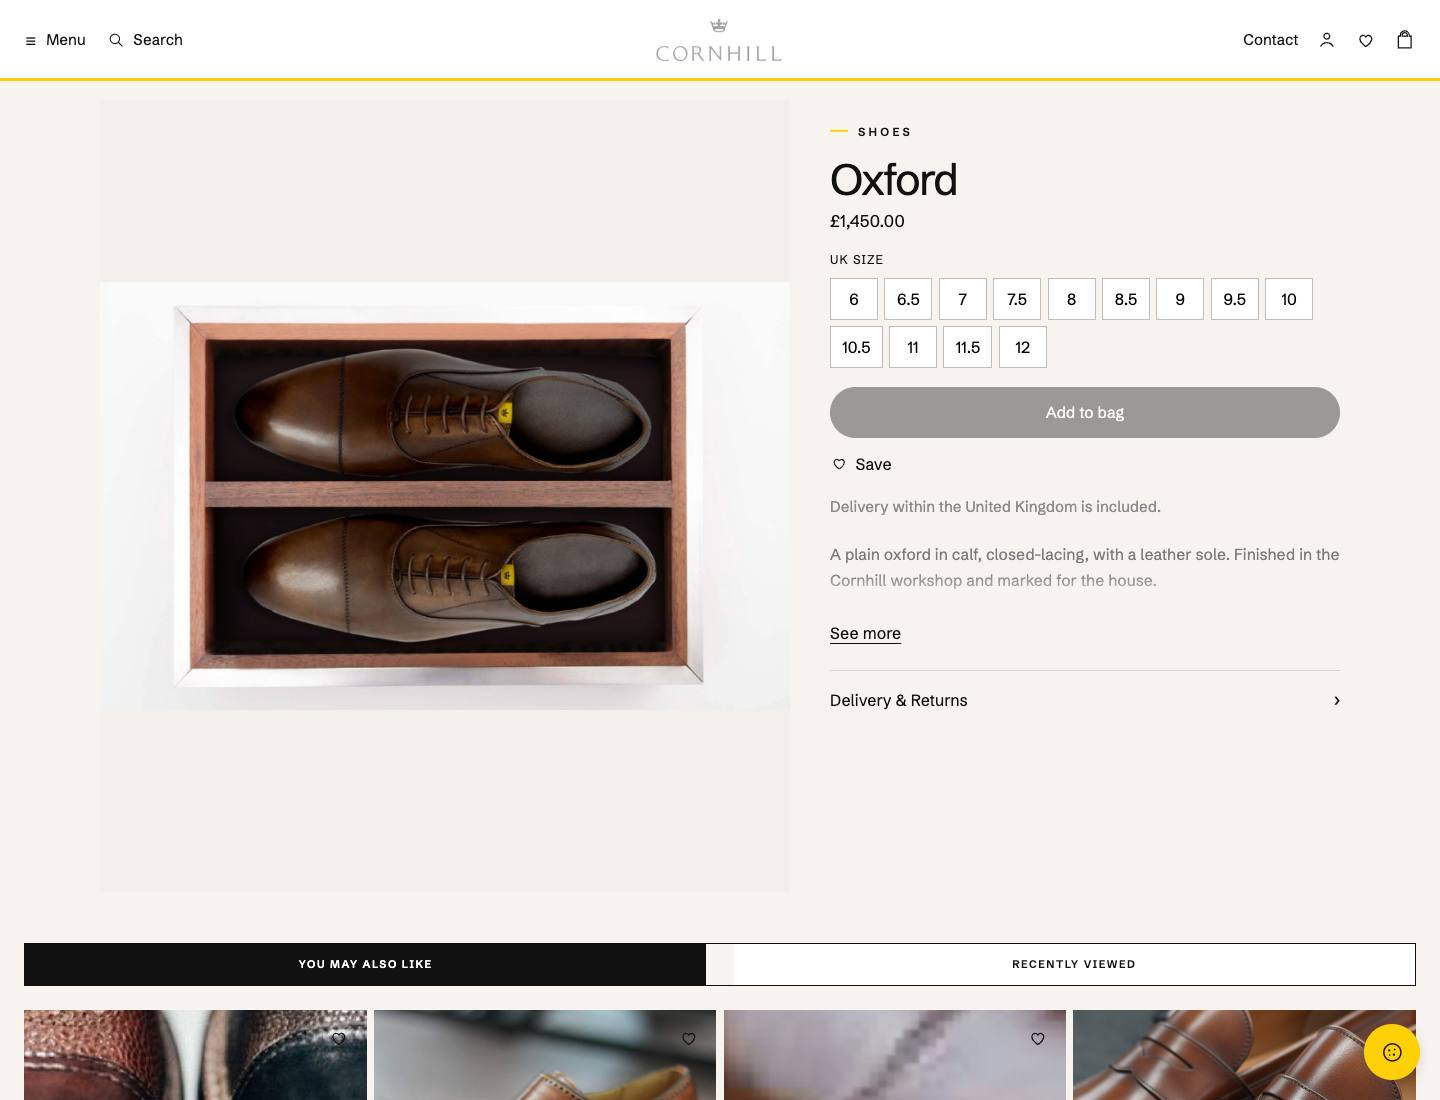Expand description with See more

[x=865, y=633]
